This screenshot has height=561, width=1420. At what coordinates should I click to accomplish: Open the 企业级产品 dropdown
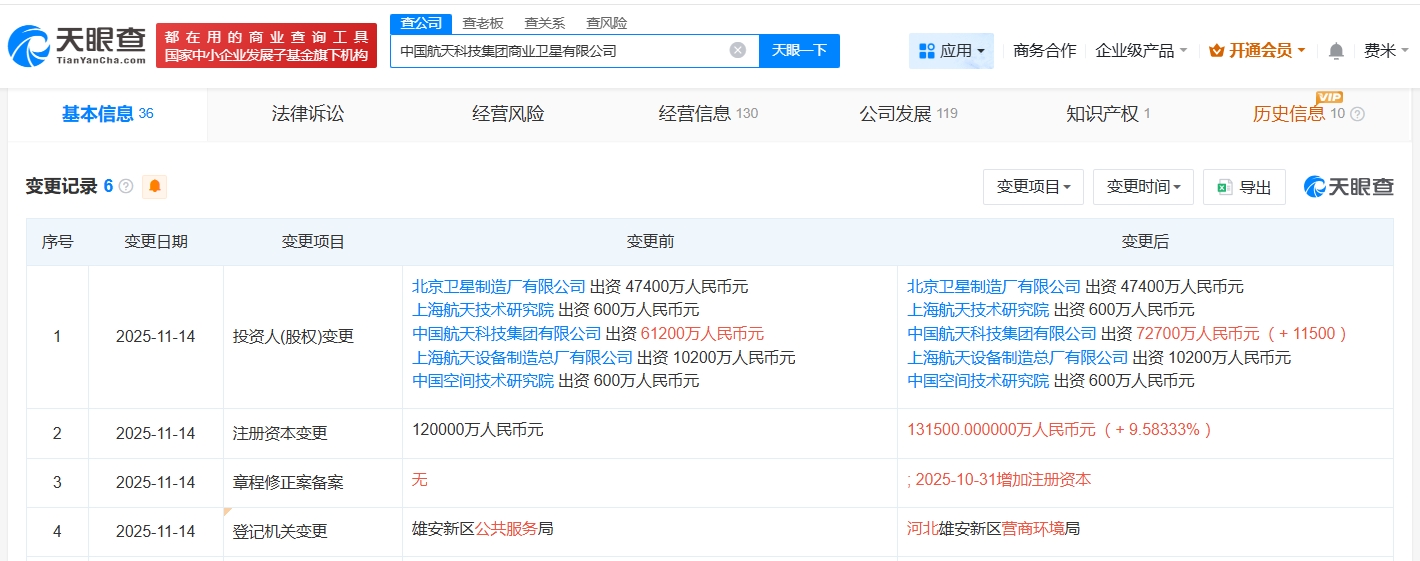point(1141,50)
